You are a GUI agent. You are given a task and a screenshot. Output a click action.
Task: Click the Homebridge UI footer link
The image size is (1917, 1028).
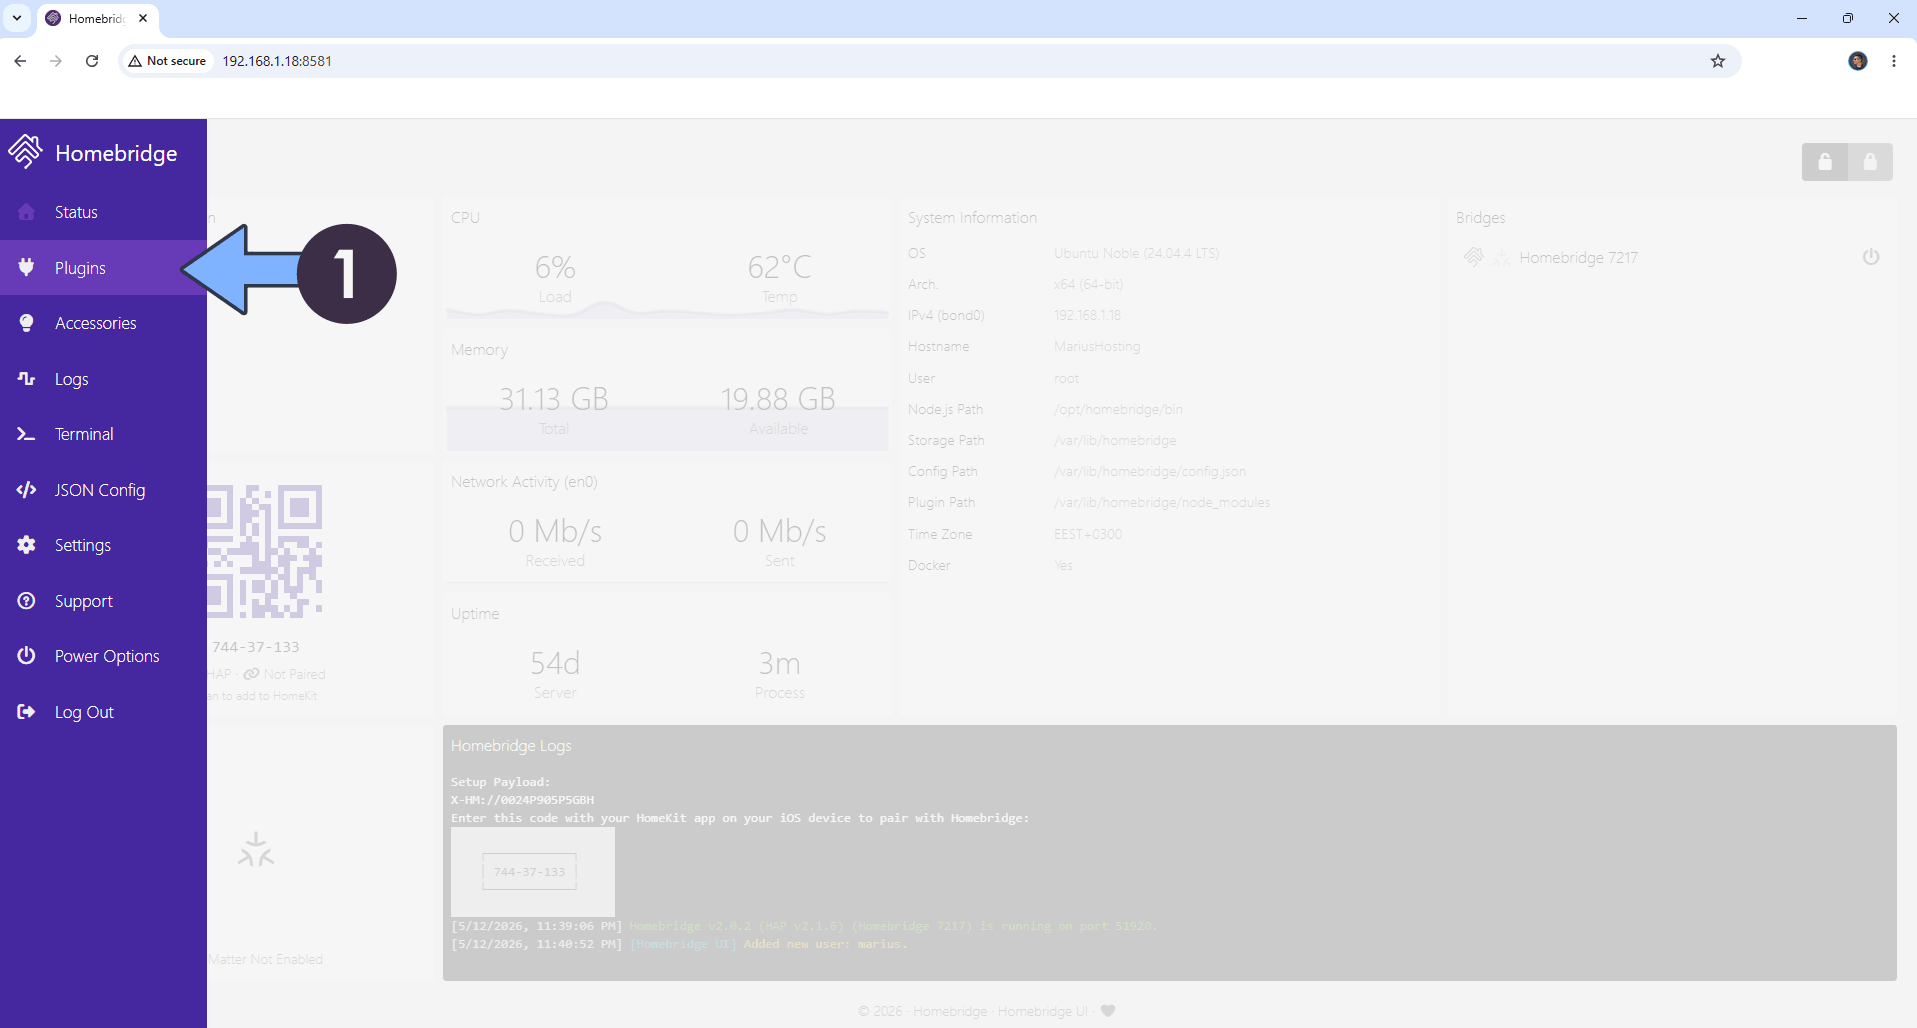(1042, 1011)
